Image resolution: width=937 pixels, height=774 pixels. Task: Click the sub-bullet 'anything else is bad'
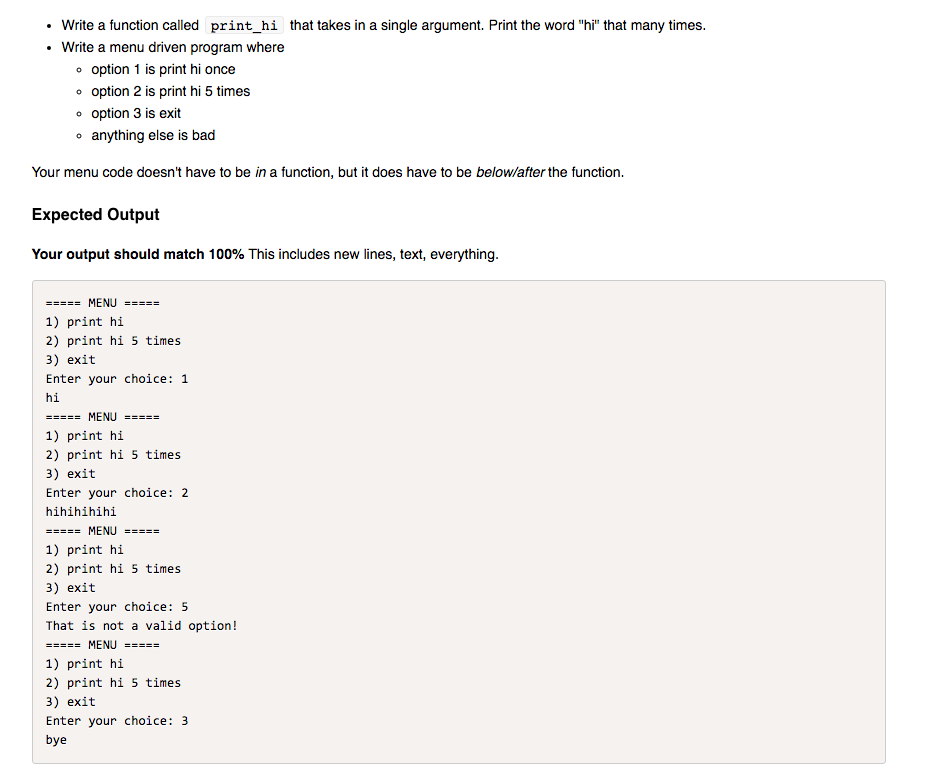[153, 136]
